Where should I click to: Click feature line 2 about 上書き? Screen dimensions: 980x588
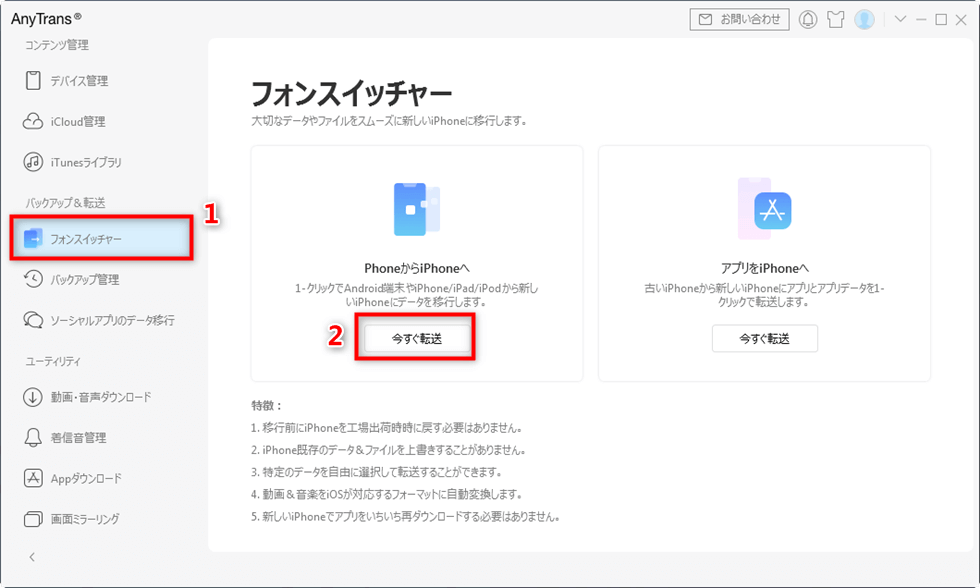click(x=388, y=450)
